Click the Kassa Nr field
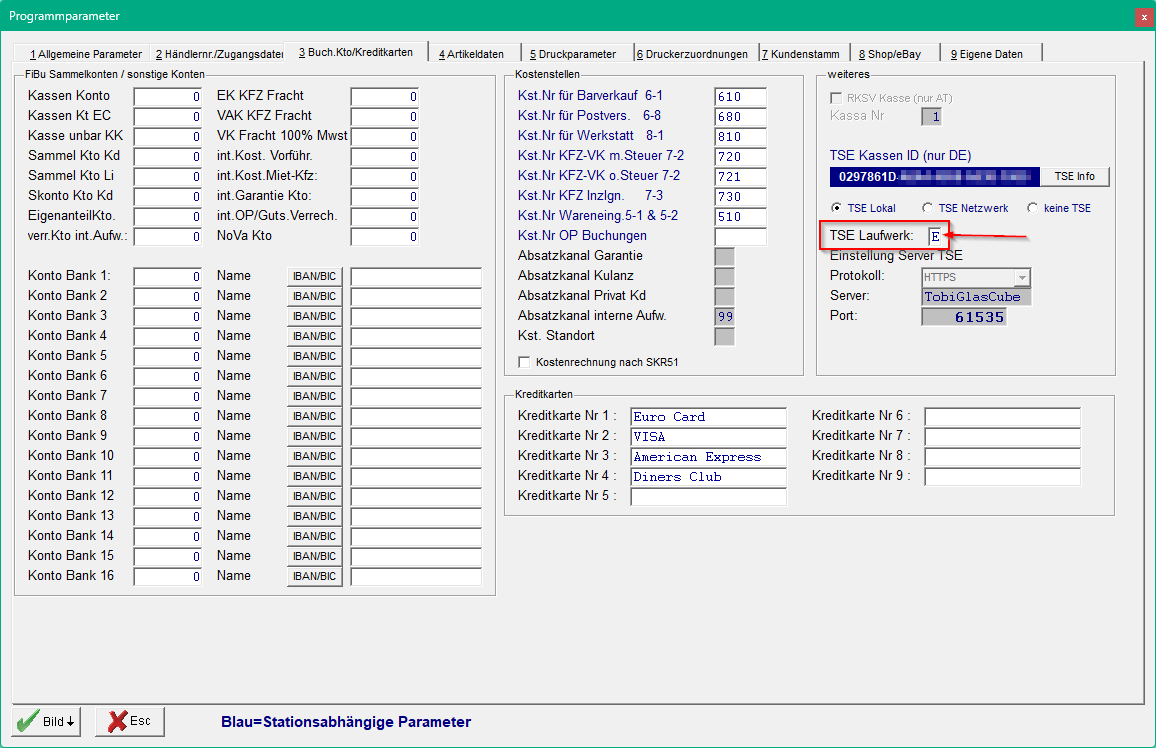This screenshot has height=748, width=1156. pos(931,116)
